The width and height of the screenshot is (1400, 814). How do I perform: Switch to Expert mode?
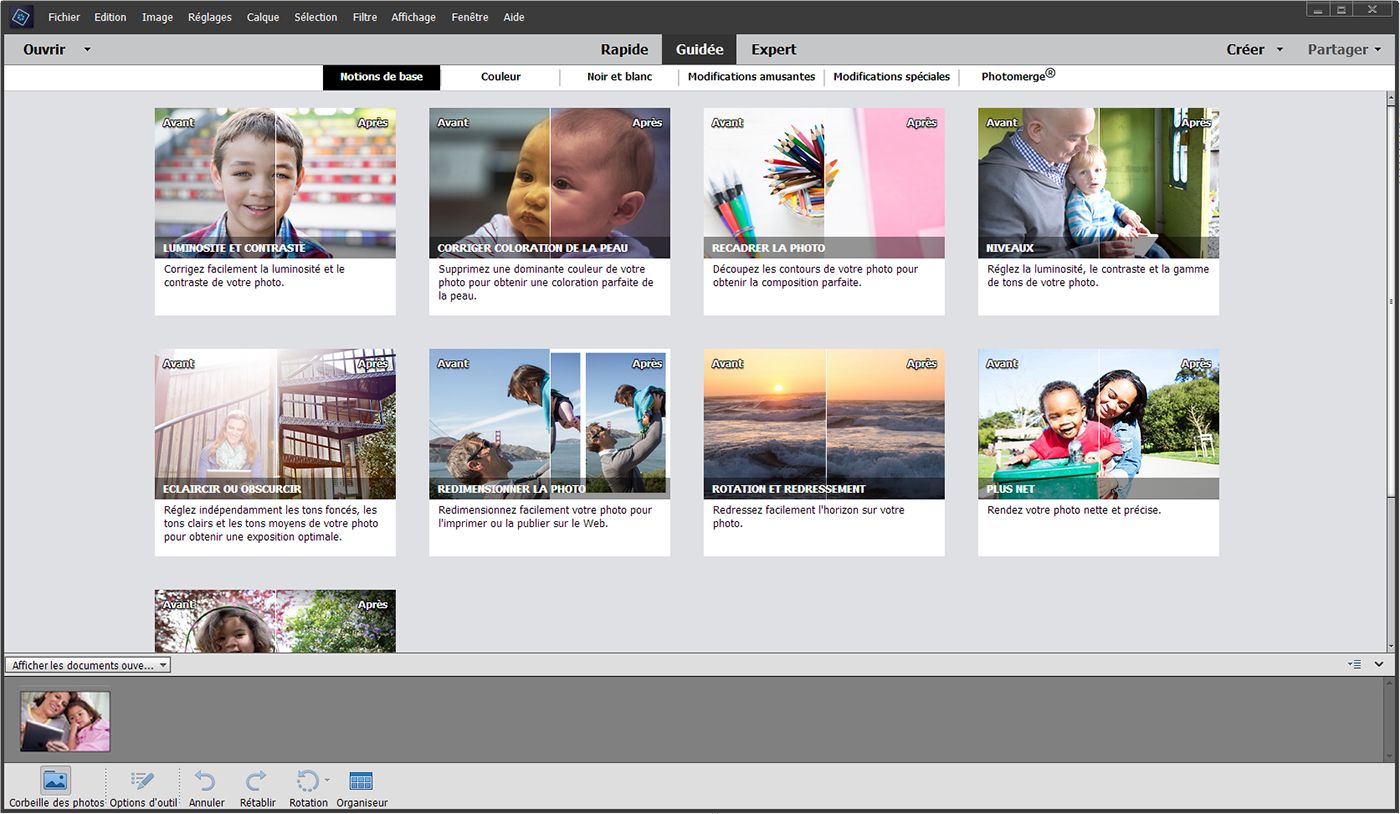[774, 49]
